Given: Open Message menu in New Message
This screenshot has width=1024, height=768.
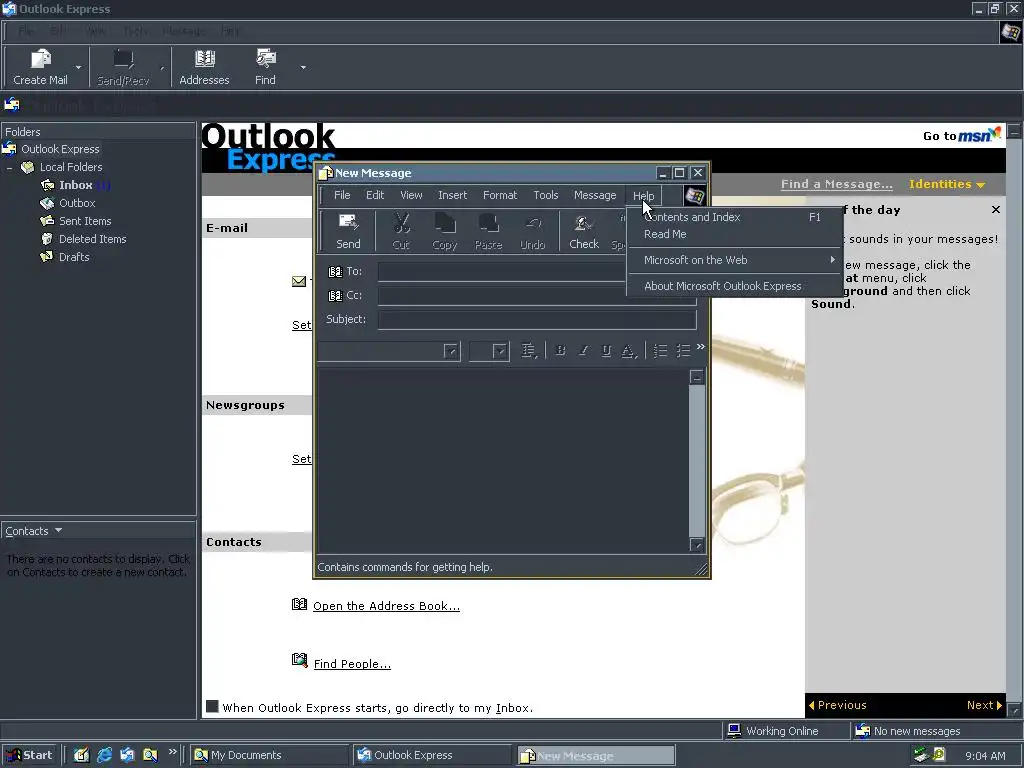Looking at the screenshot, I should click(595, 195).
